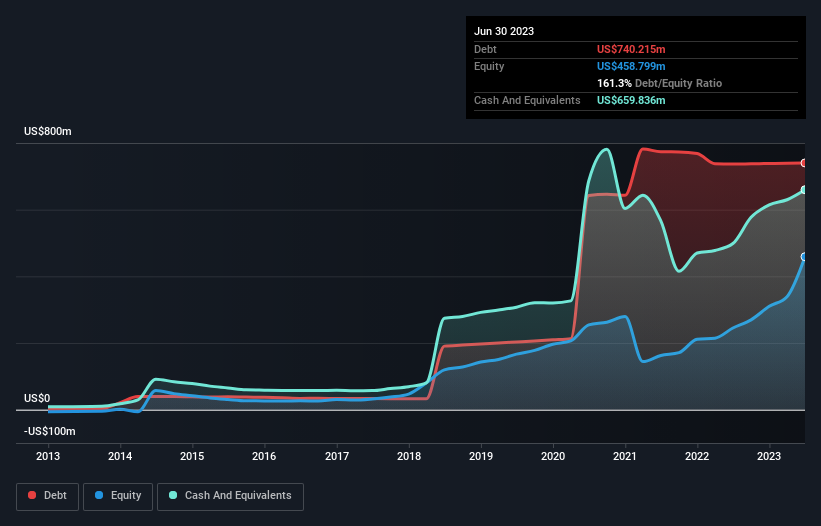
Task: Click the 2022 x-axis label
Action: pos(697,456)
